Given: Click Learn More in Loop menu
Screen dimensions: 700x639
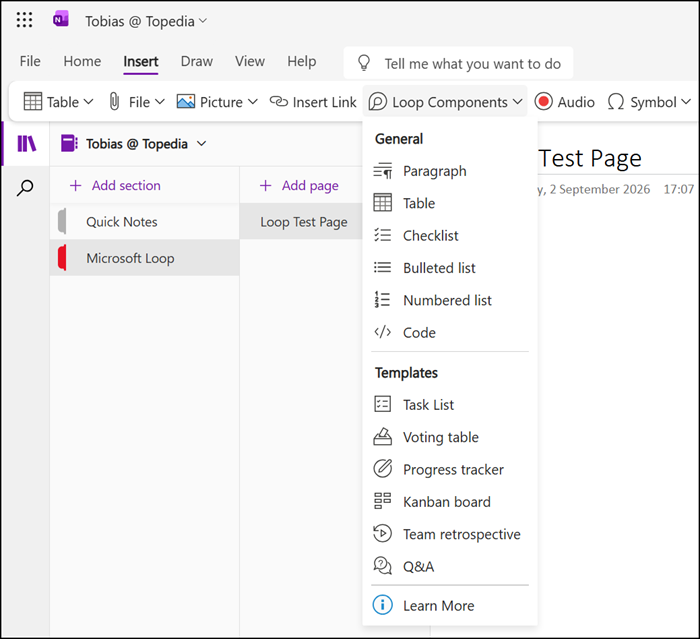Looking at the screenshot, I should pos(450,606).
